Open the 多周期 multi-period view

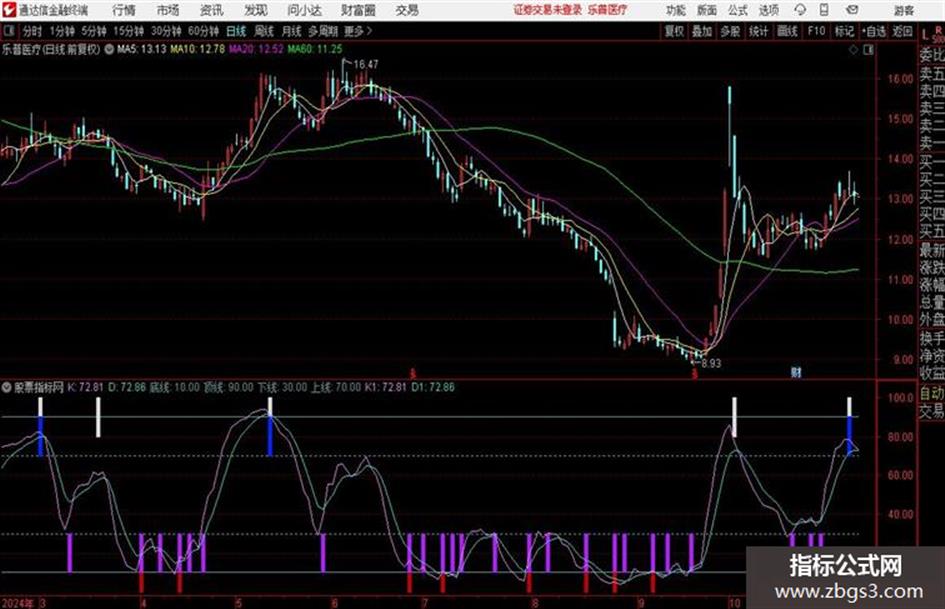(323, 31)
